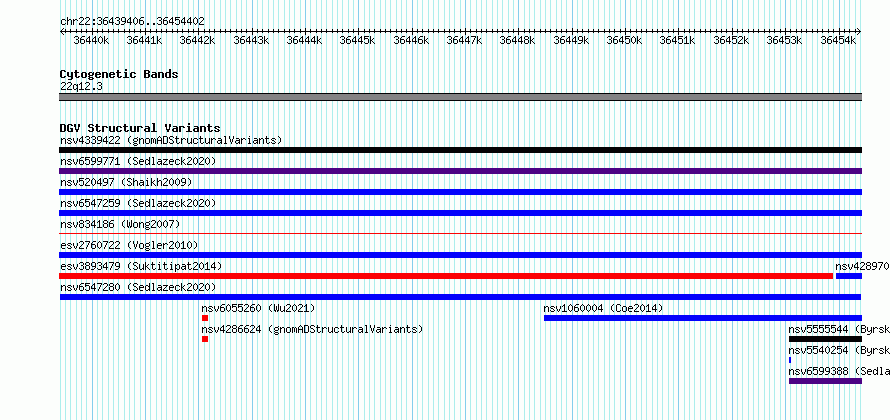Open the nsv1060004 (Coe2014) label

point(603,308)
